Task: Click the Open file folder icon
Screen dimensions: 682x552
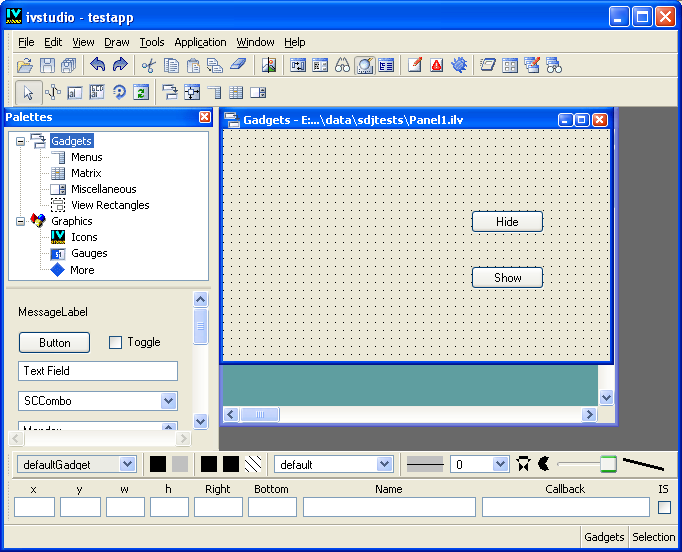Action: pyautogui.click(x=26, y=66)
